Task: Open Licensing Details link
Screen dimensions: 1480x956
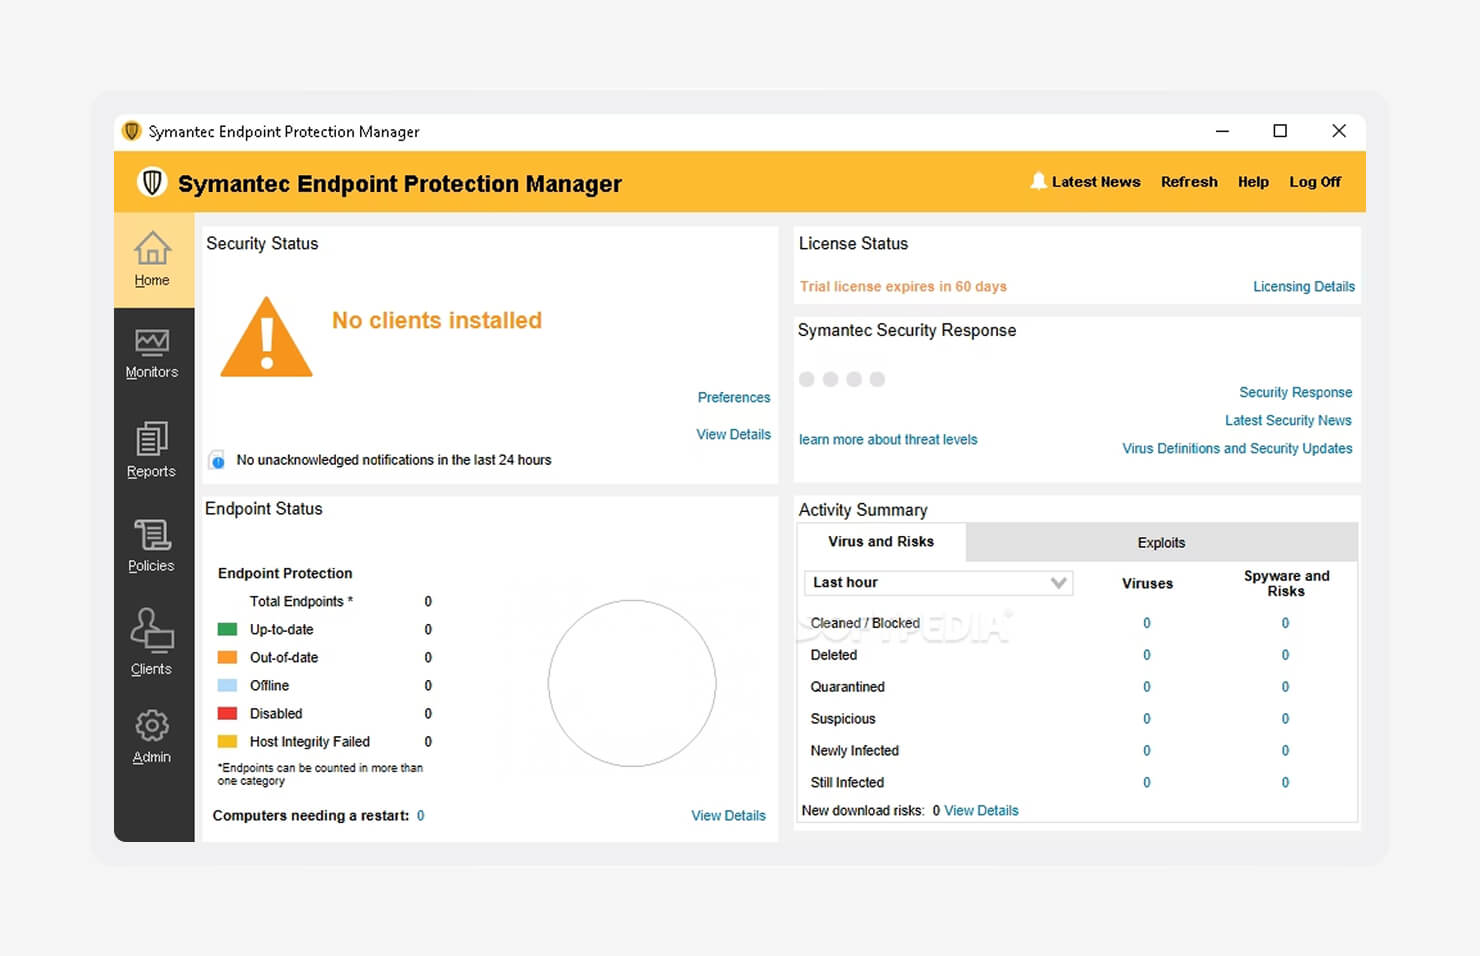Action: pos(1304,286)
